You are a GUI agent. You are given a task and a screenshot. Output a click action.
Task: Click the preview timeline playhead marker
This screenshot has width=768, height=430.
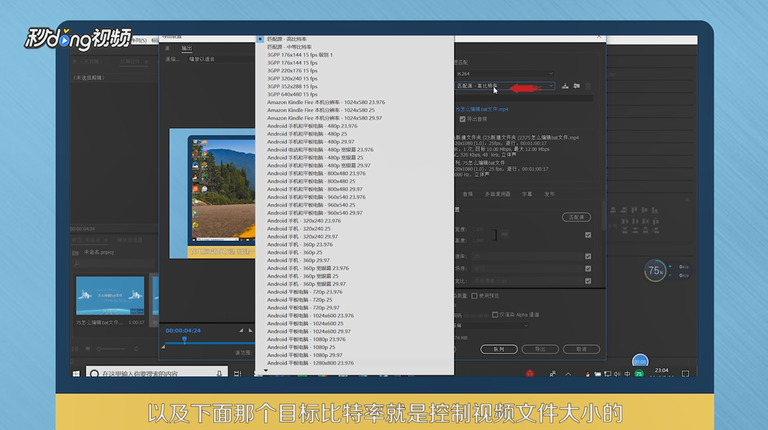pos(185,339)
